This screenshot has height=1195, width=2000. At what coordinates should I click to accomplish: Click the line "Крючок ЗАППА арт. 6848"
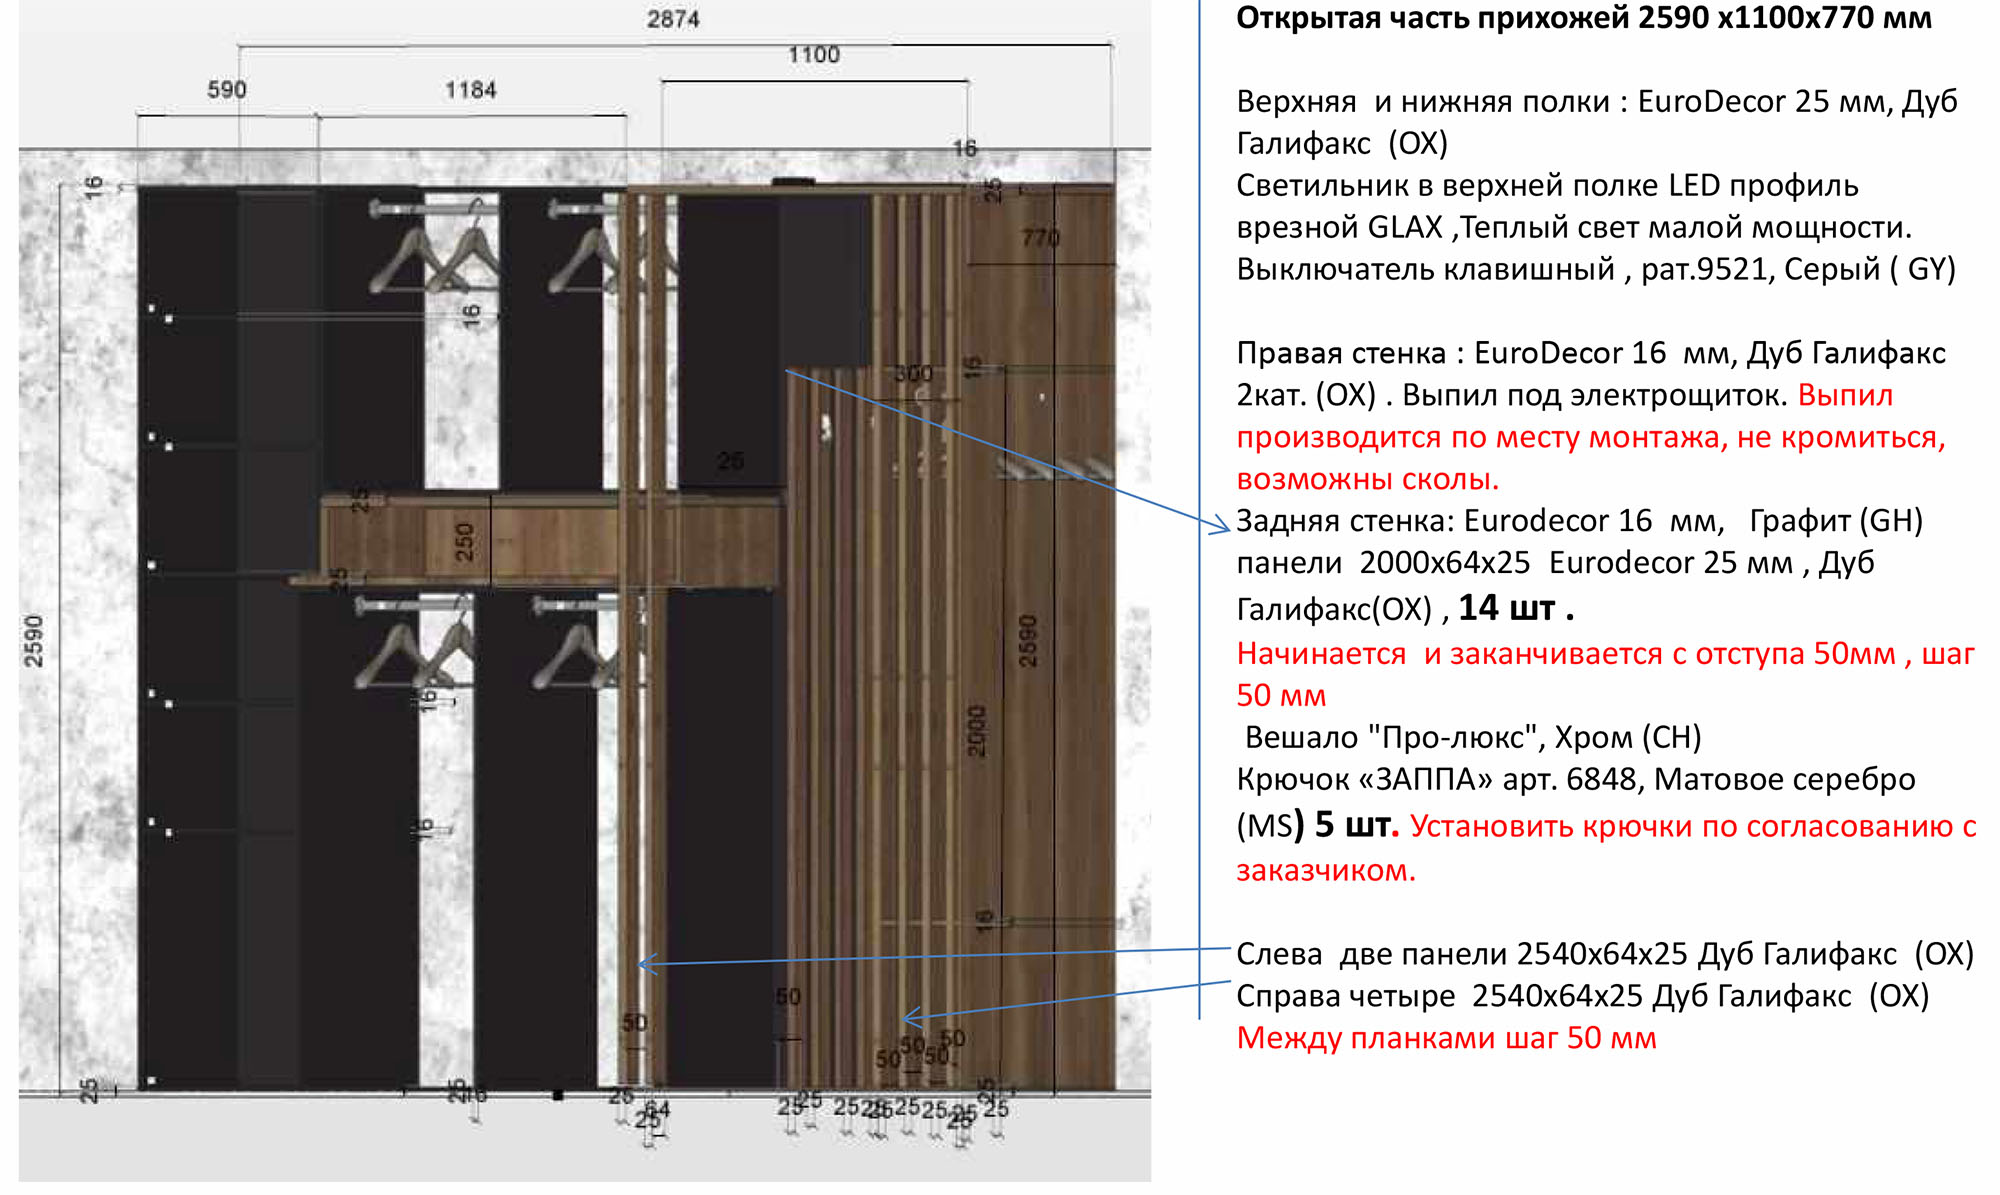click(x=1576, y=780)
